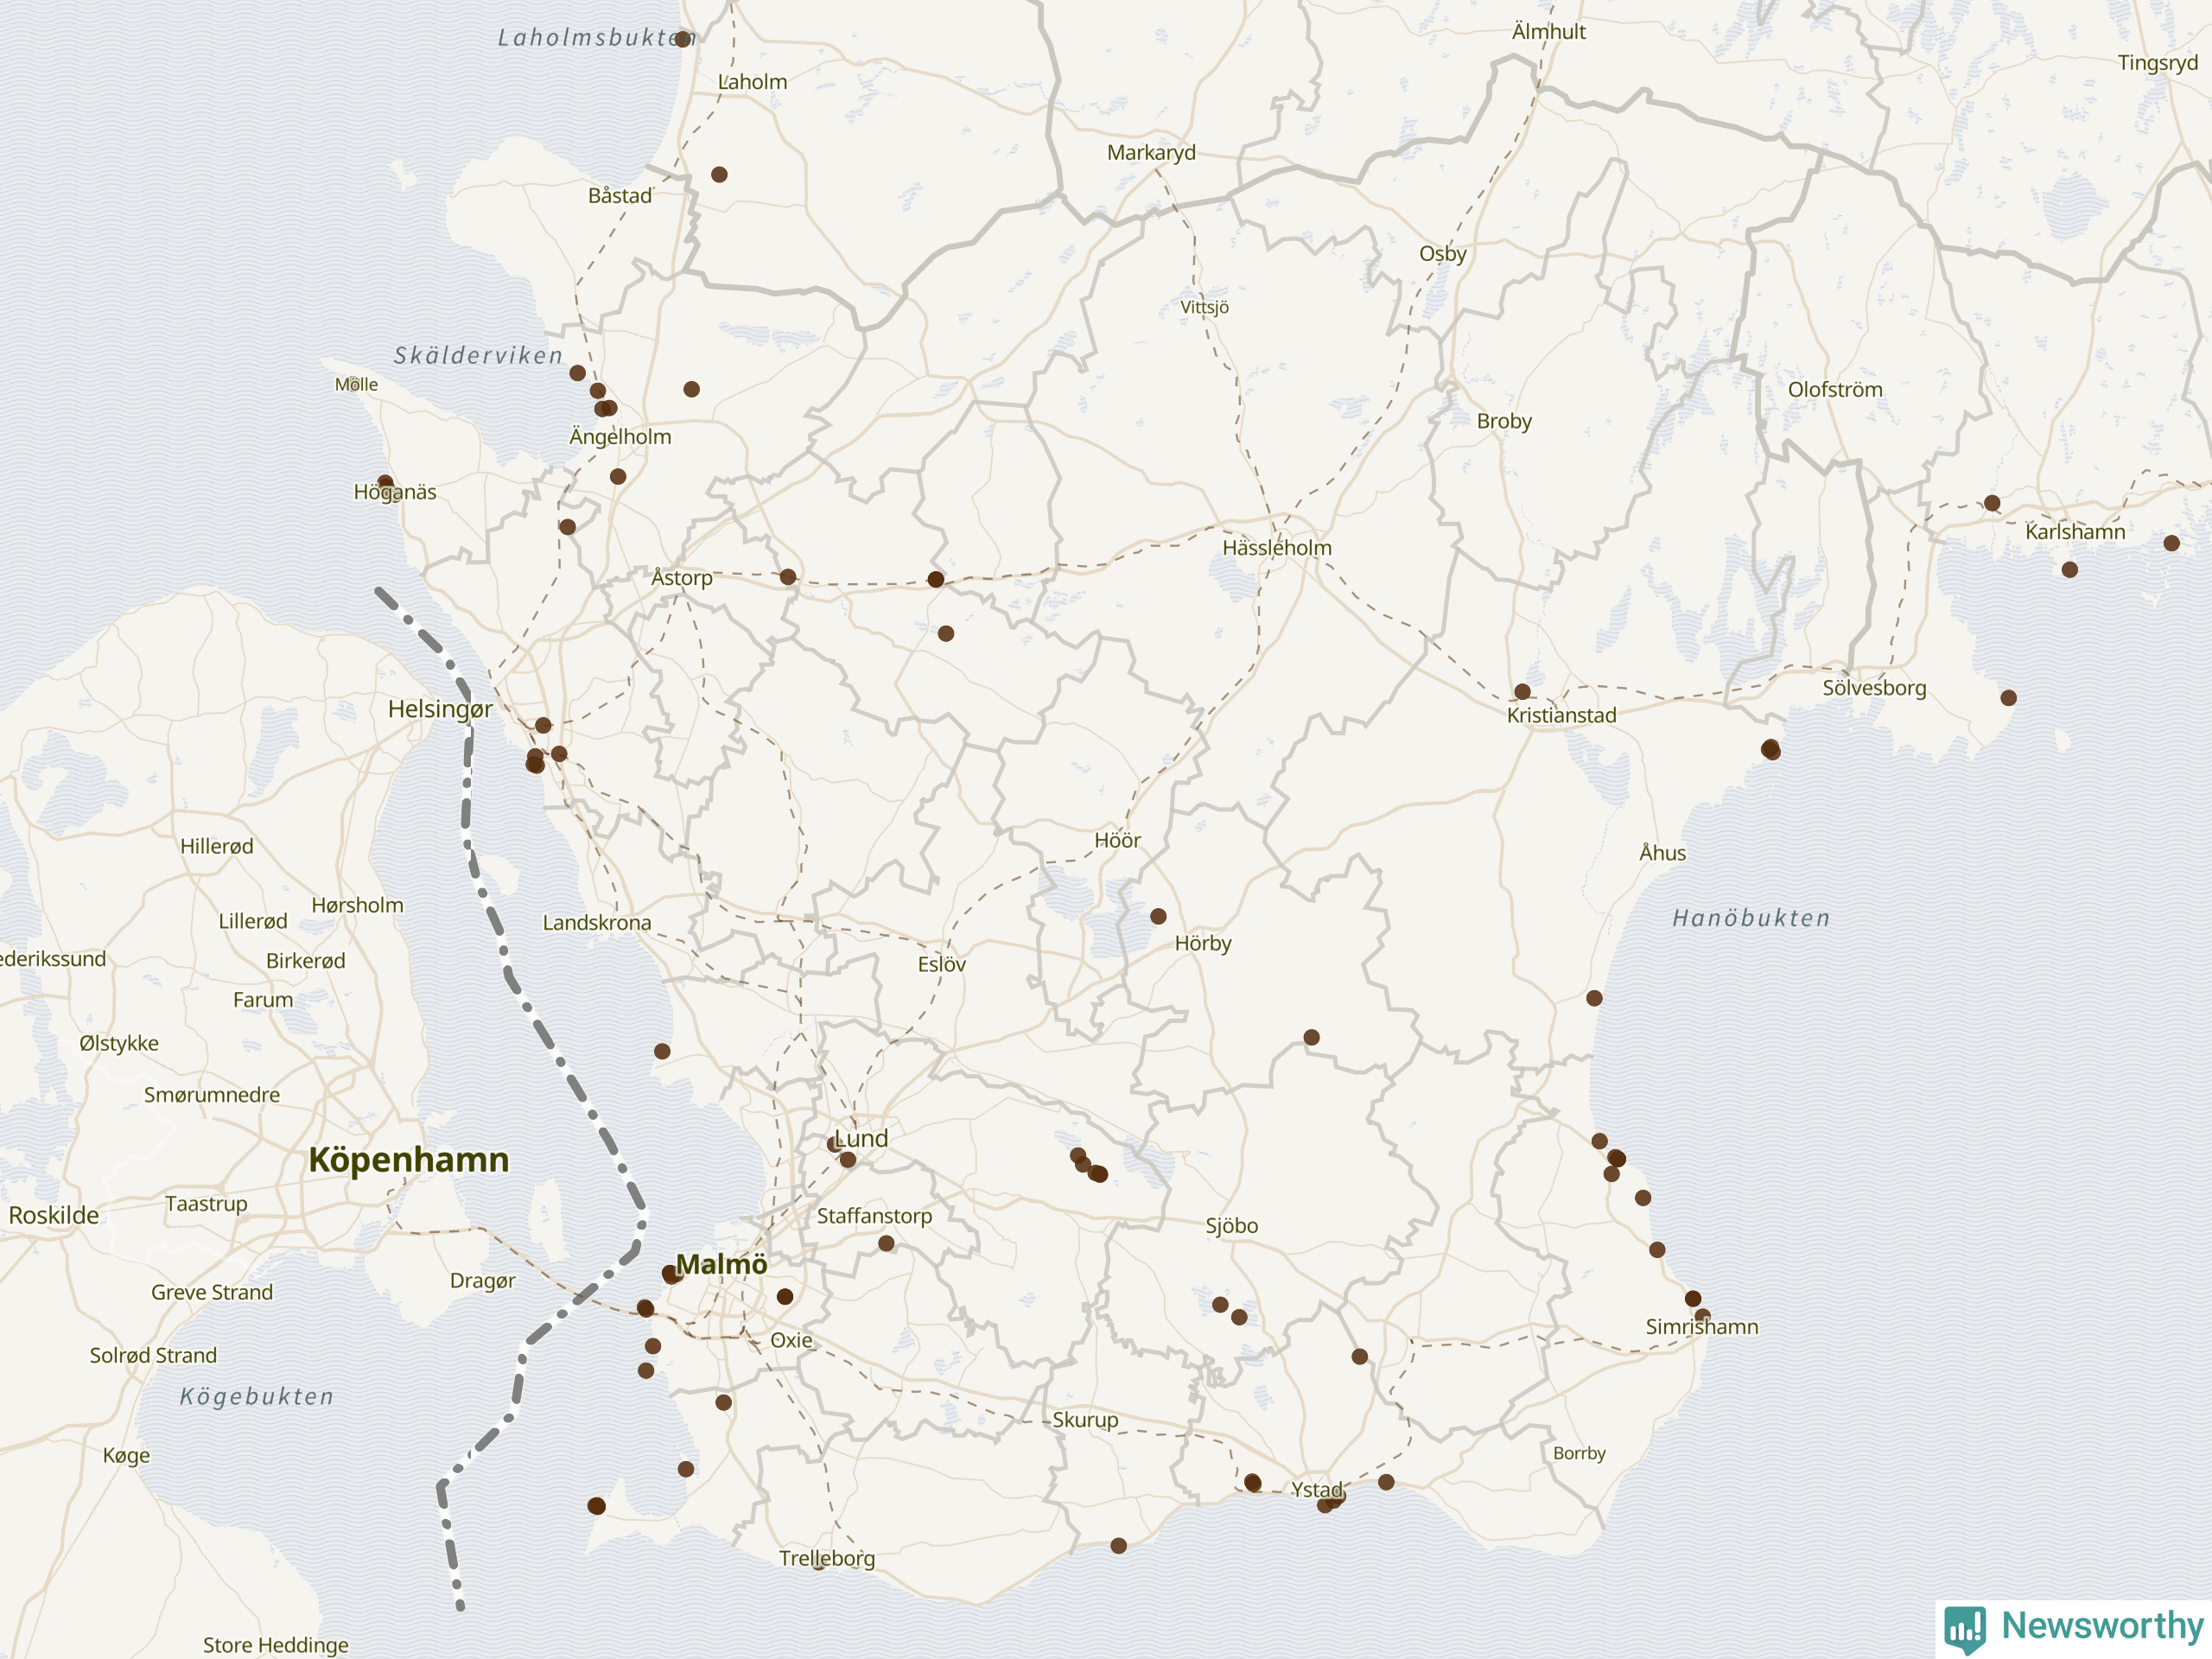This screenshot has height=1659, width=2212.
Task: Click the Olofström label
Action: click(1835, 390)
